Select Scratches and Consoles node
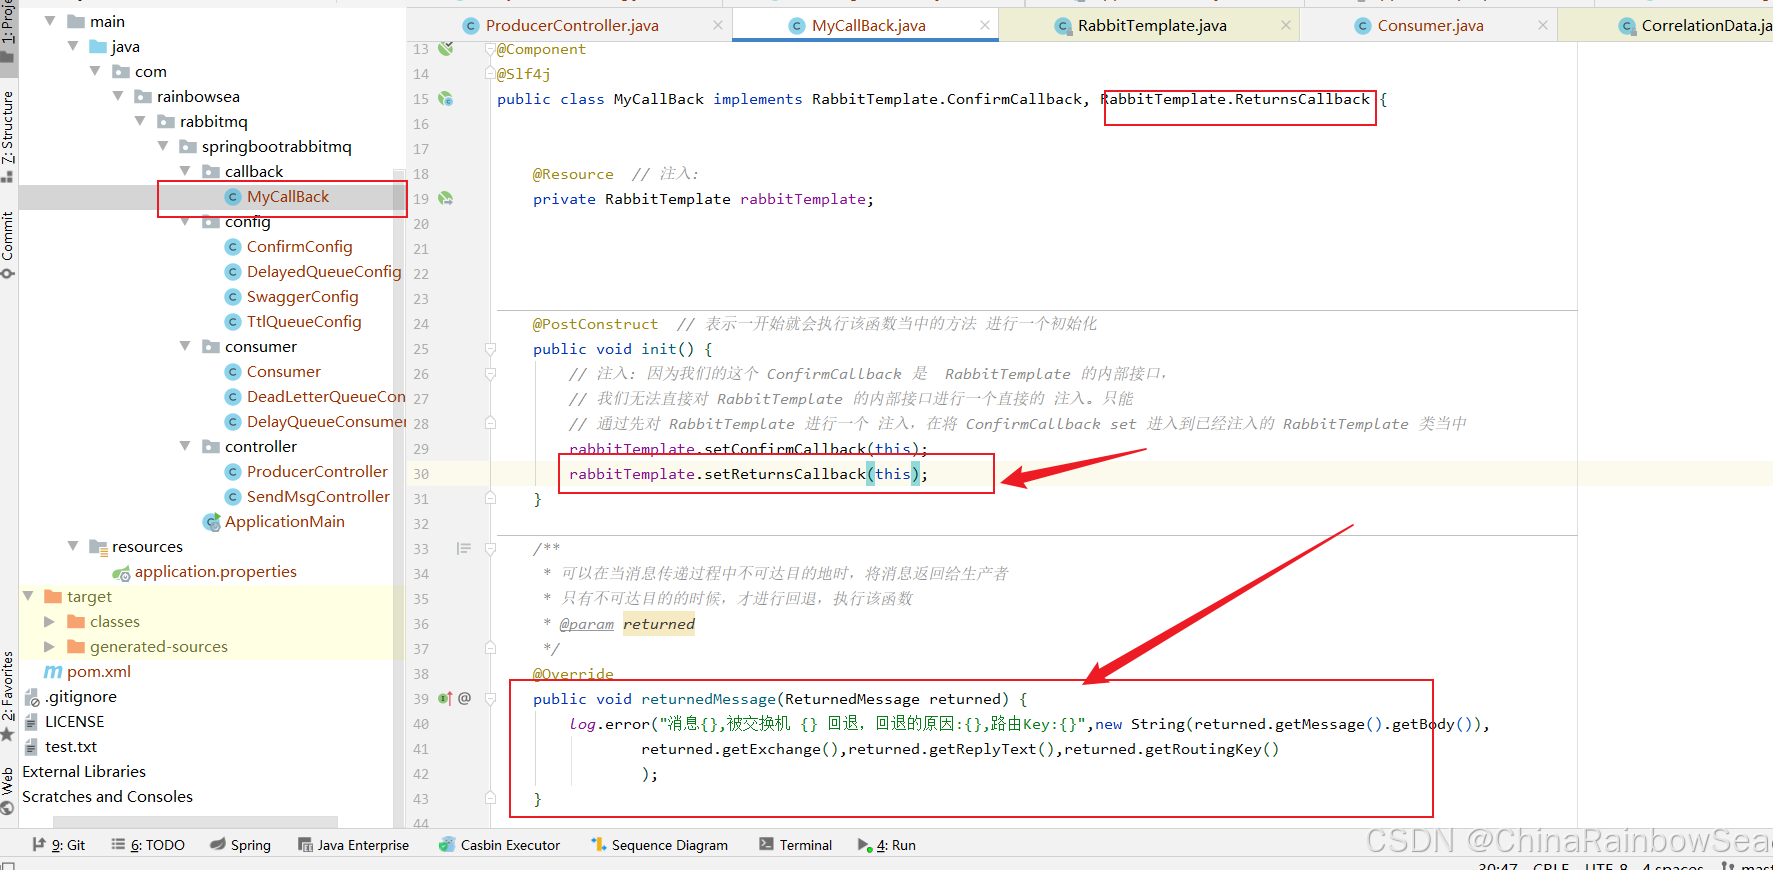Screen dimensions: 1773x870 point(107,797)
